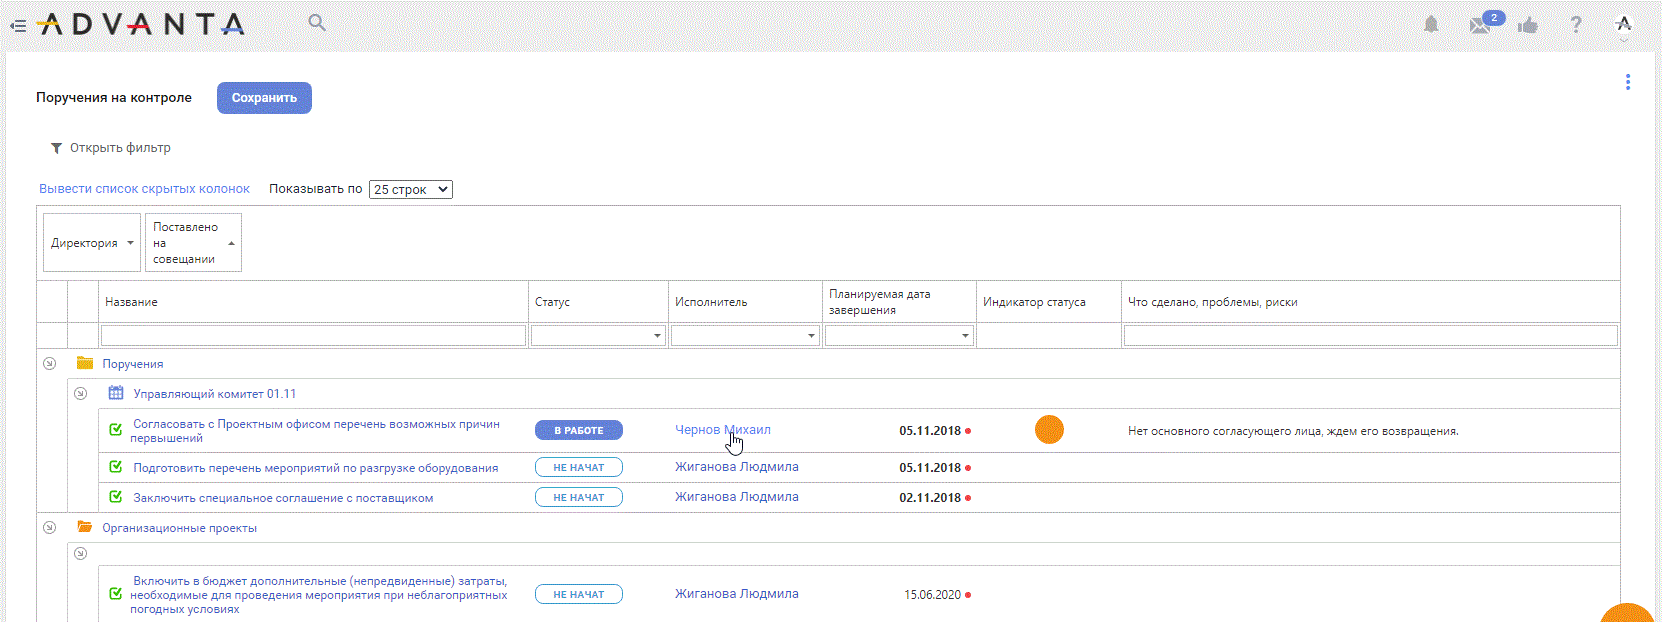Open search with the magnifier icon

317,22
